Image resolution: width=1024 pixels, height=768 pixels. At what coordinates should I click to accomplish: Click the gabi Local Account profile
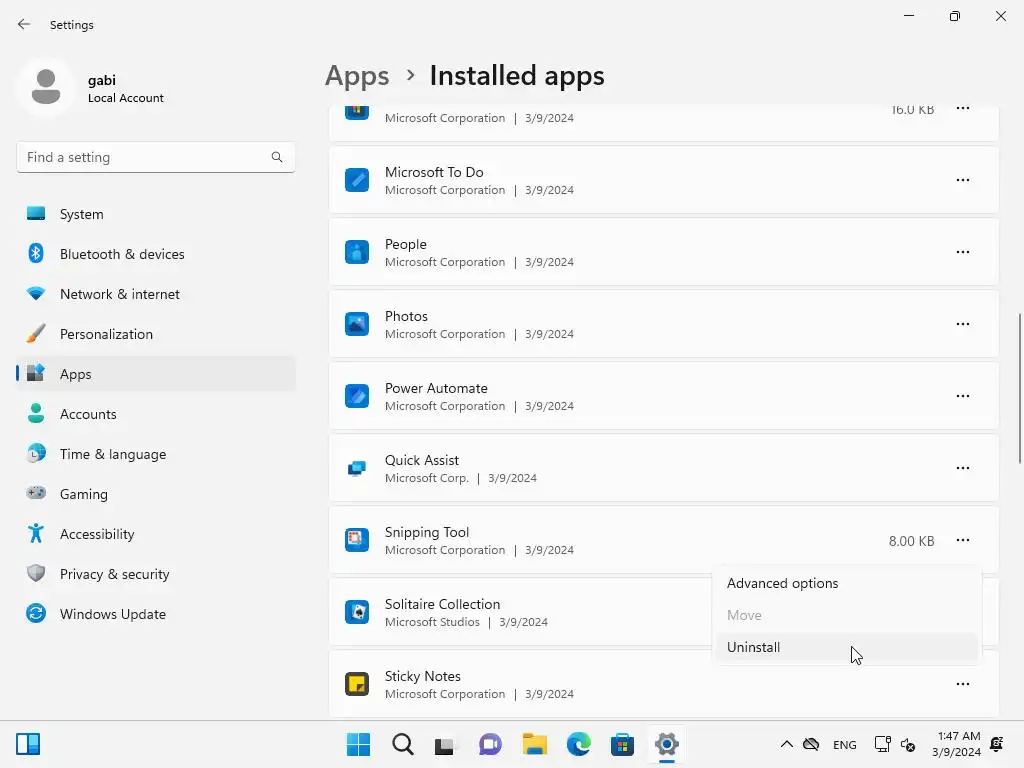pyautogui.click(x=91, y=88)
